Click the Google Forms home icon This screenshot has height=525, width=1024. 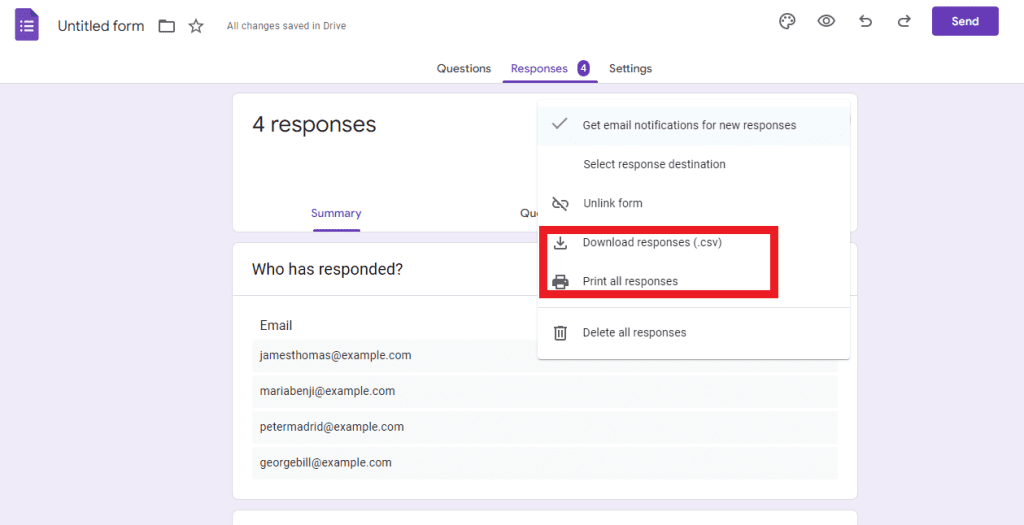click(x=27, y=25)
